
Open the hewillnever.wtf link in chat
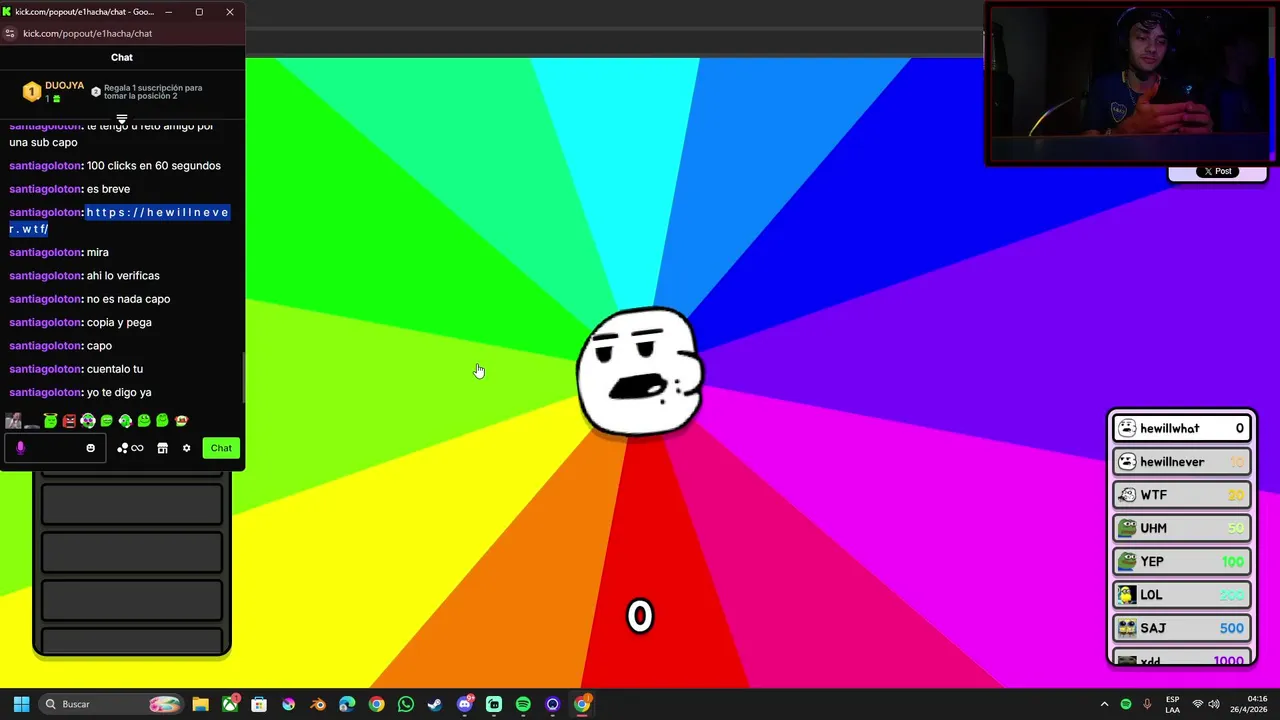pyautogui.click(x=119, y=220)
